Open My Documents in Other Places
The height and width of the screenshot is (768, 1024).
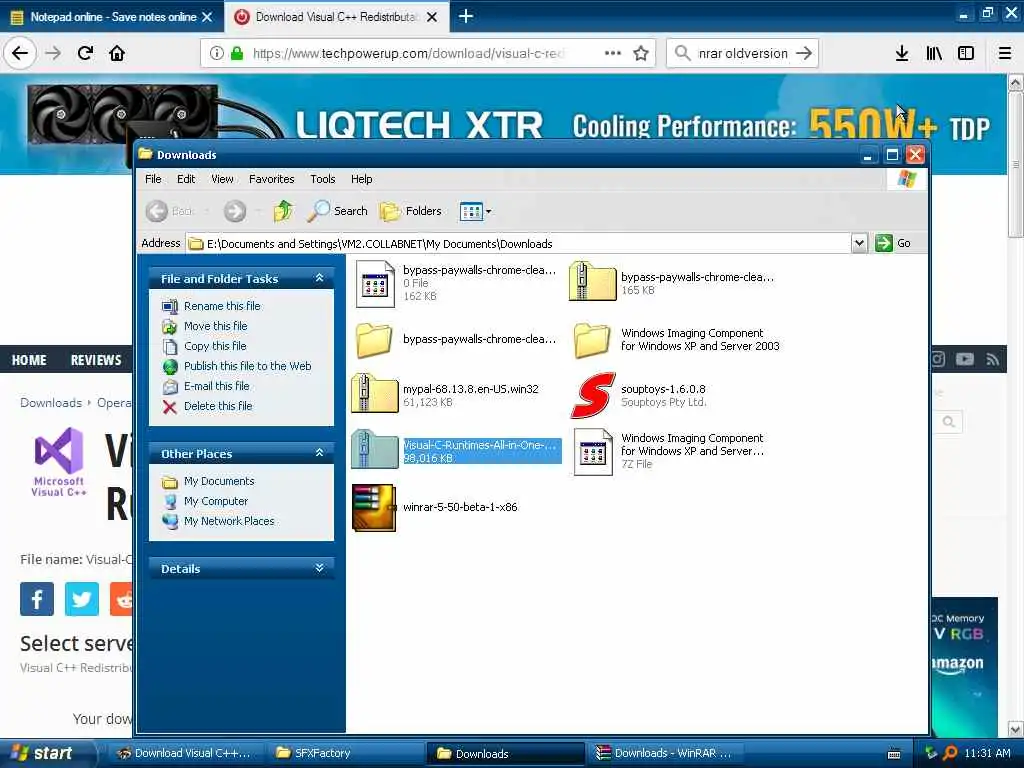click(x=219, y=481)
